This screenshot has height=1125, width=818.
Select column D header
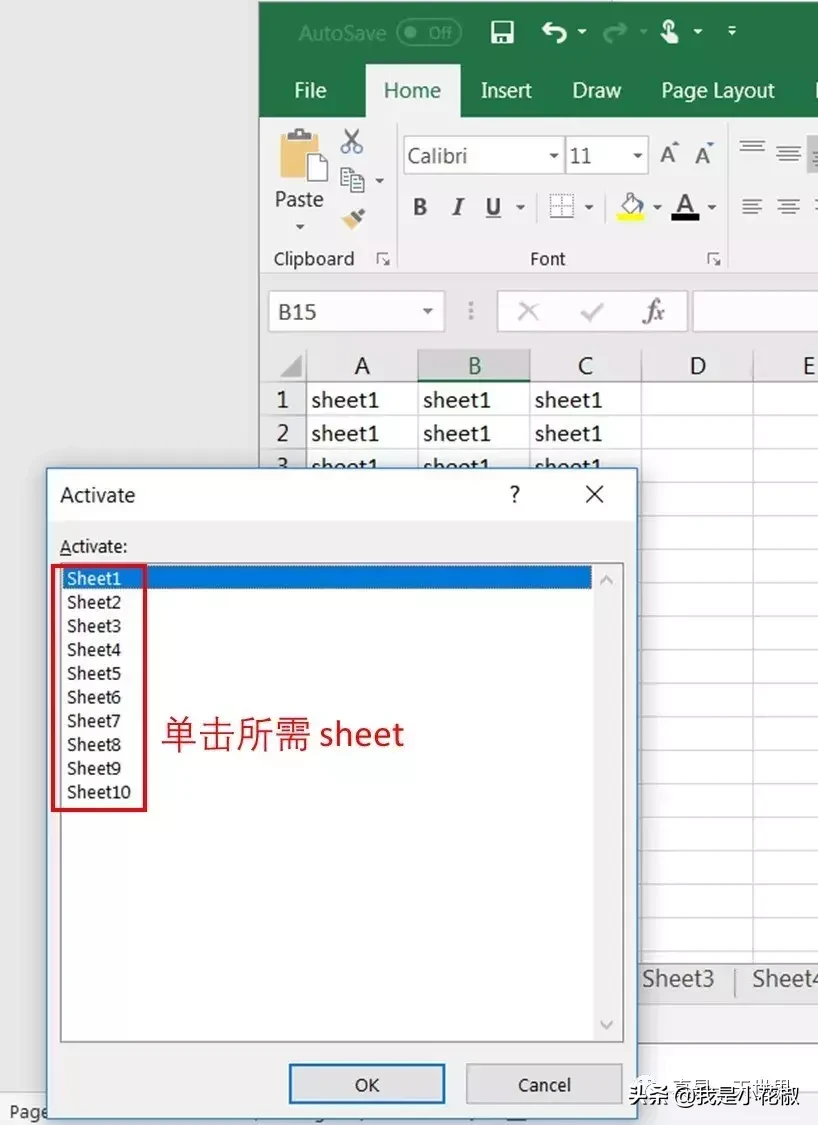(697, 366)
